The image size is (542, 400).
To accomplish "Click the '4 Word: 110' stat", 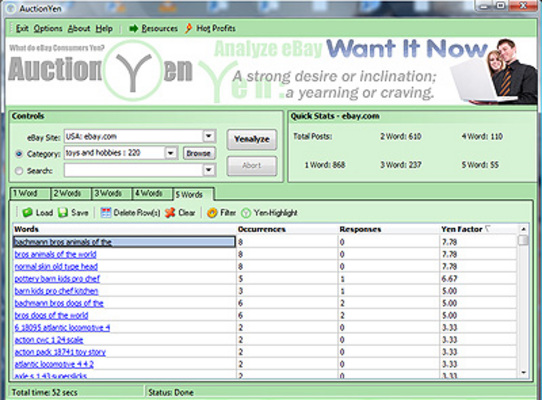I will [482, 137].
